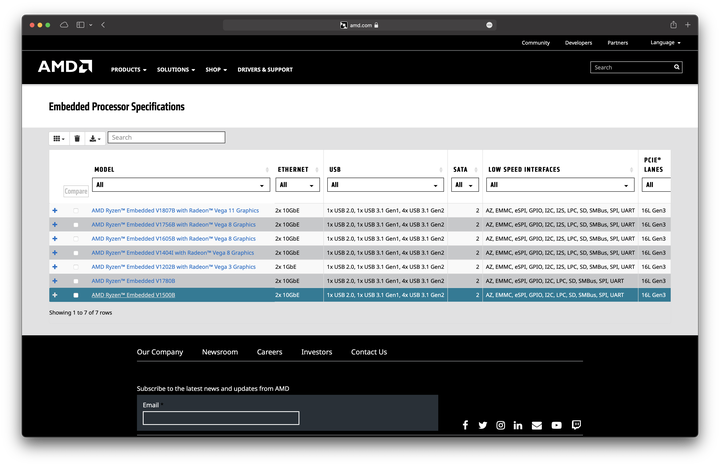Open the PCIe Lanes filter dropdown

tap(656, 185)
